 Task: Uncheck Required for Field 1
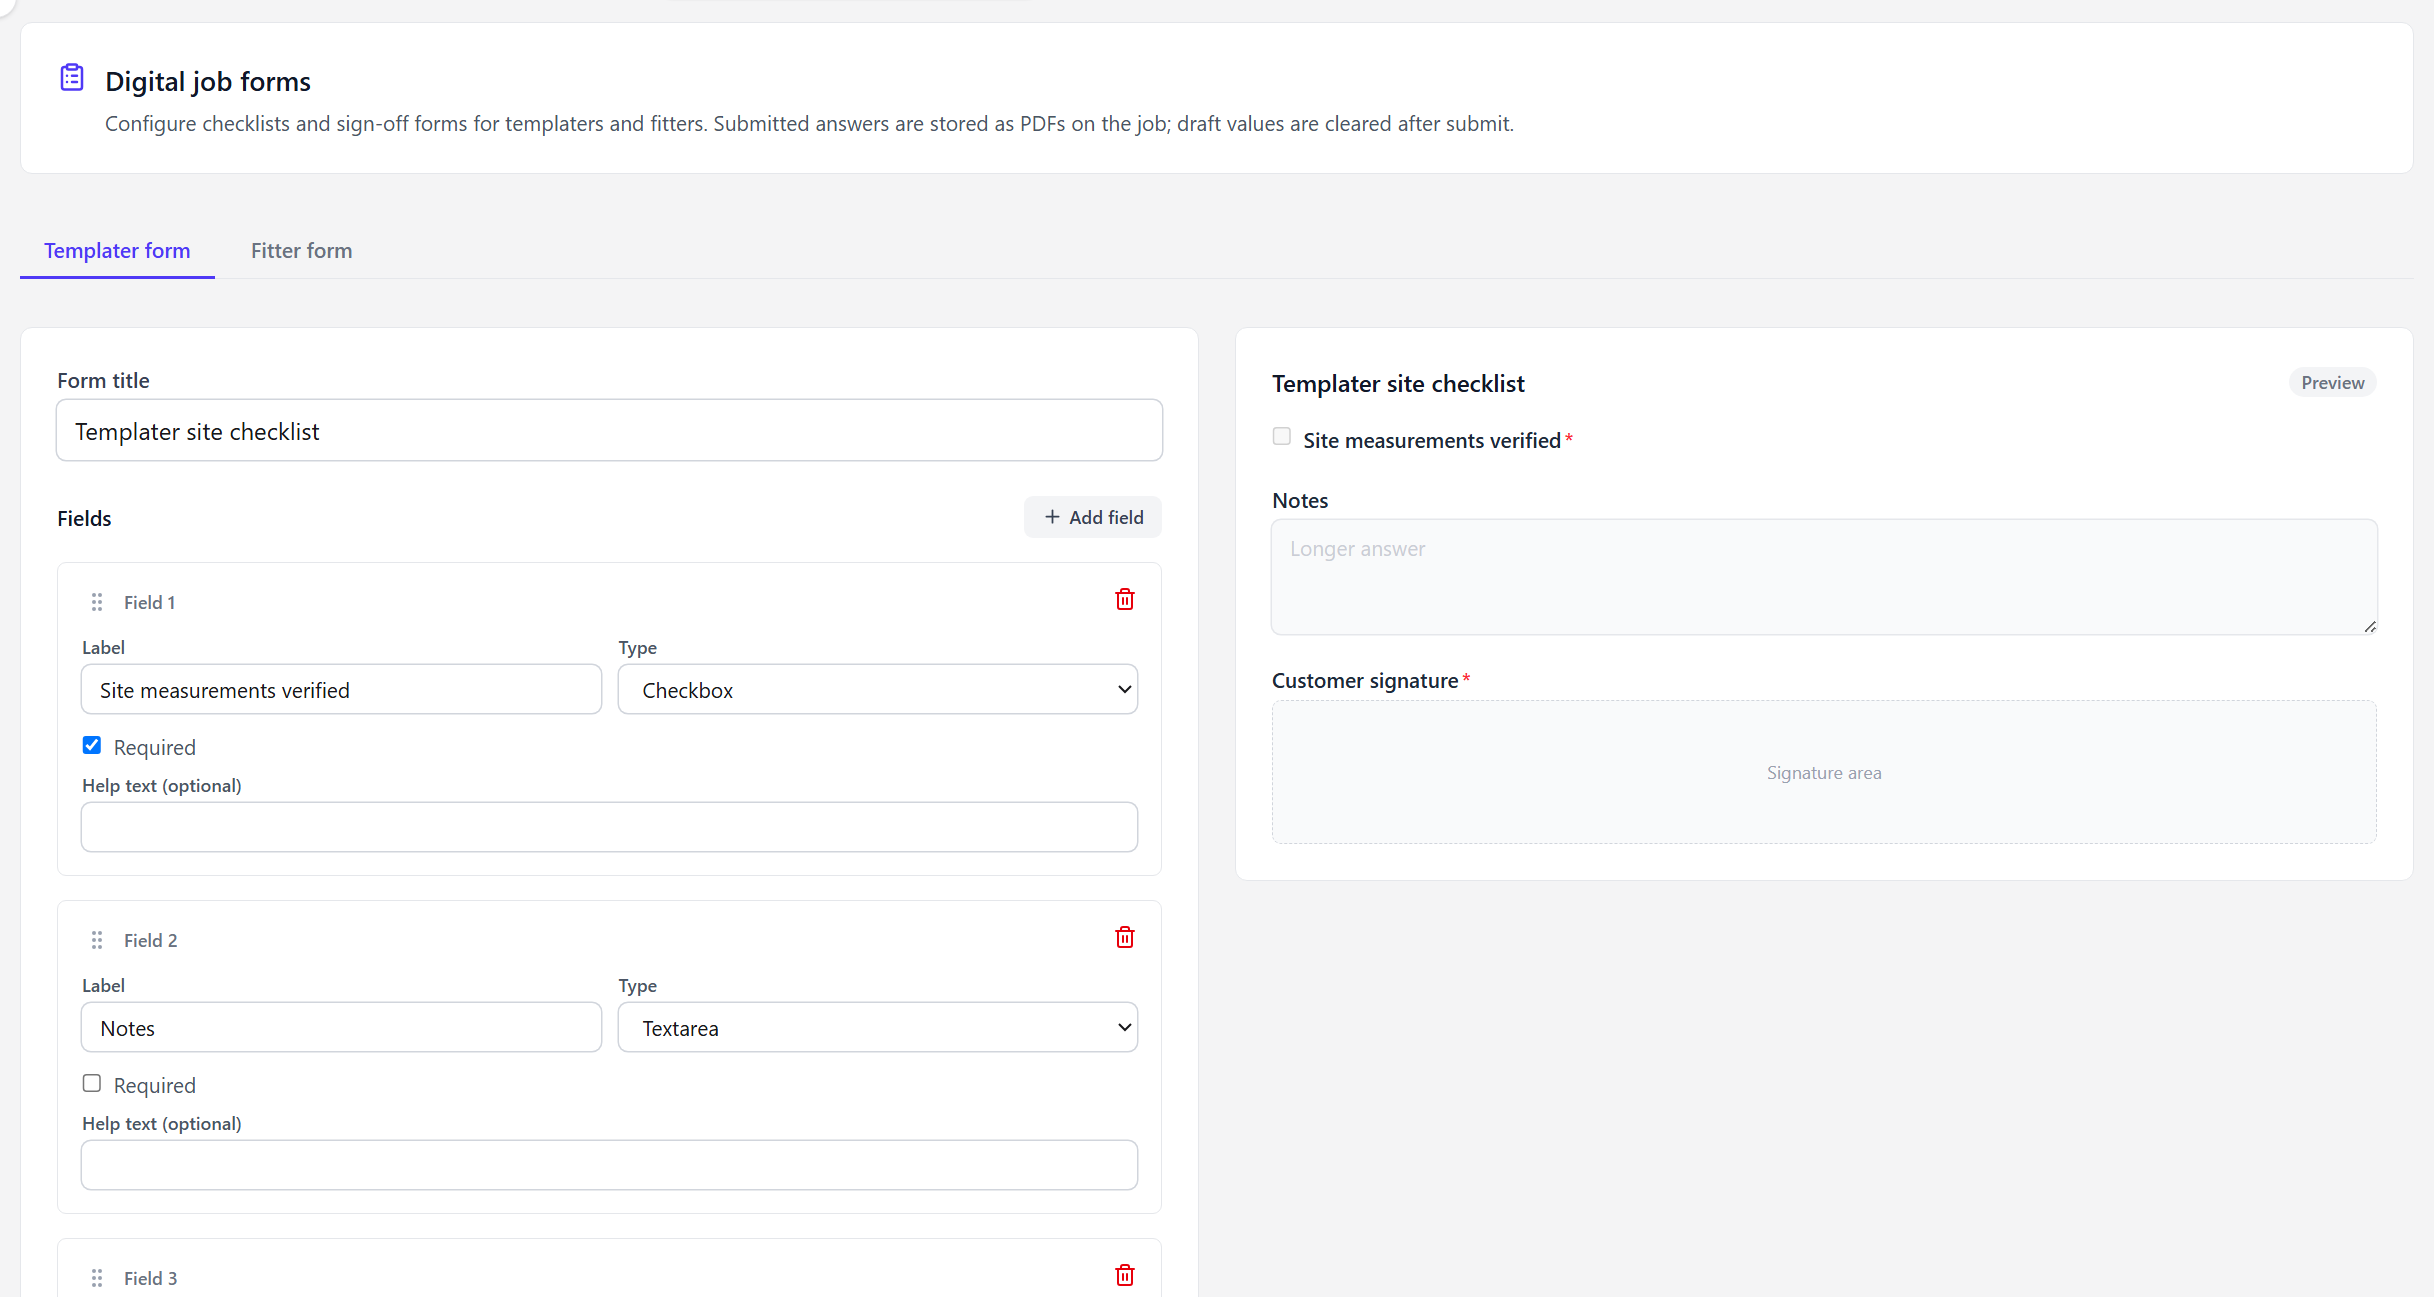pos(92,746)
